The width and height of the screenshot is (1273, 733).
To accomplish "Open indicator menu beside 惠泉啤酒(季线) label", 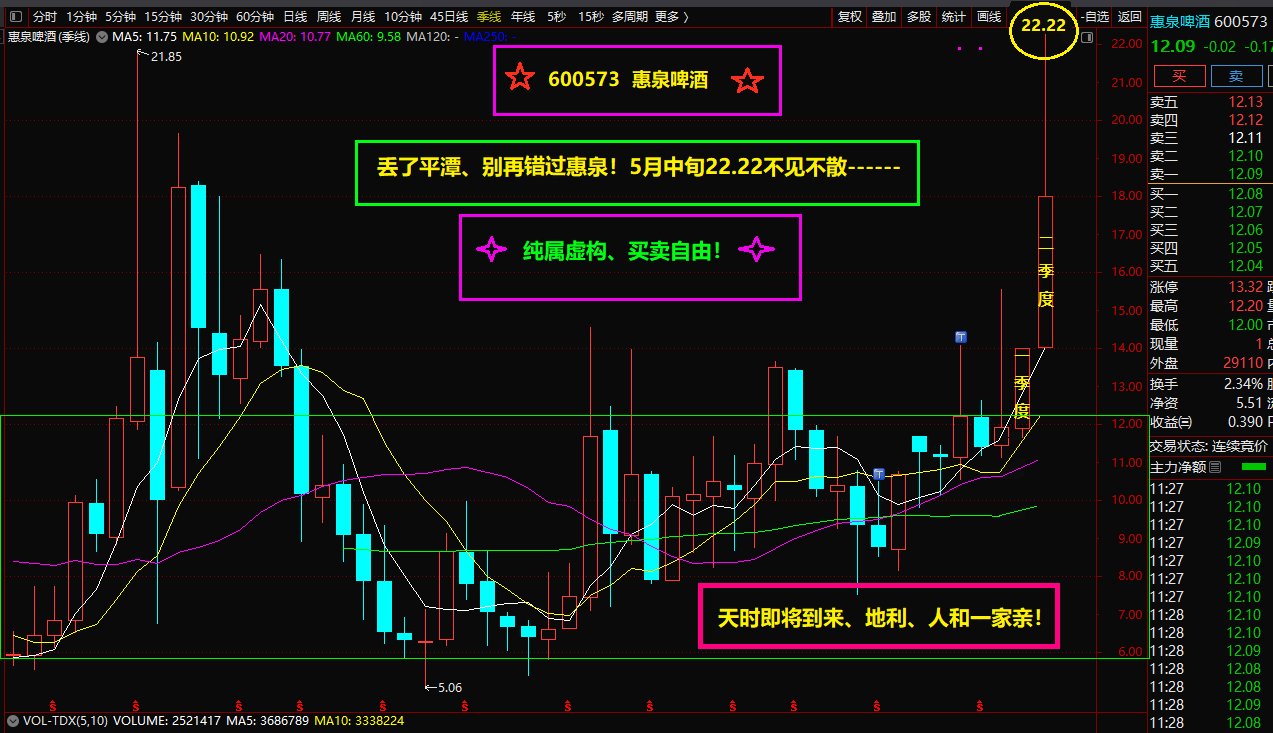I will (101, 37).
